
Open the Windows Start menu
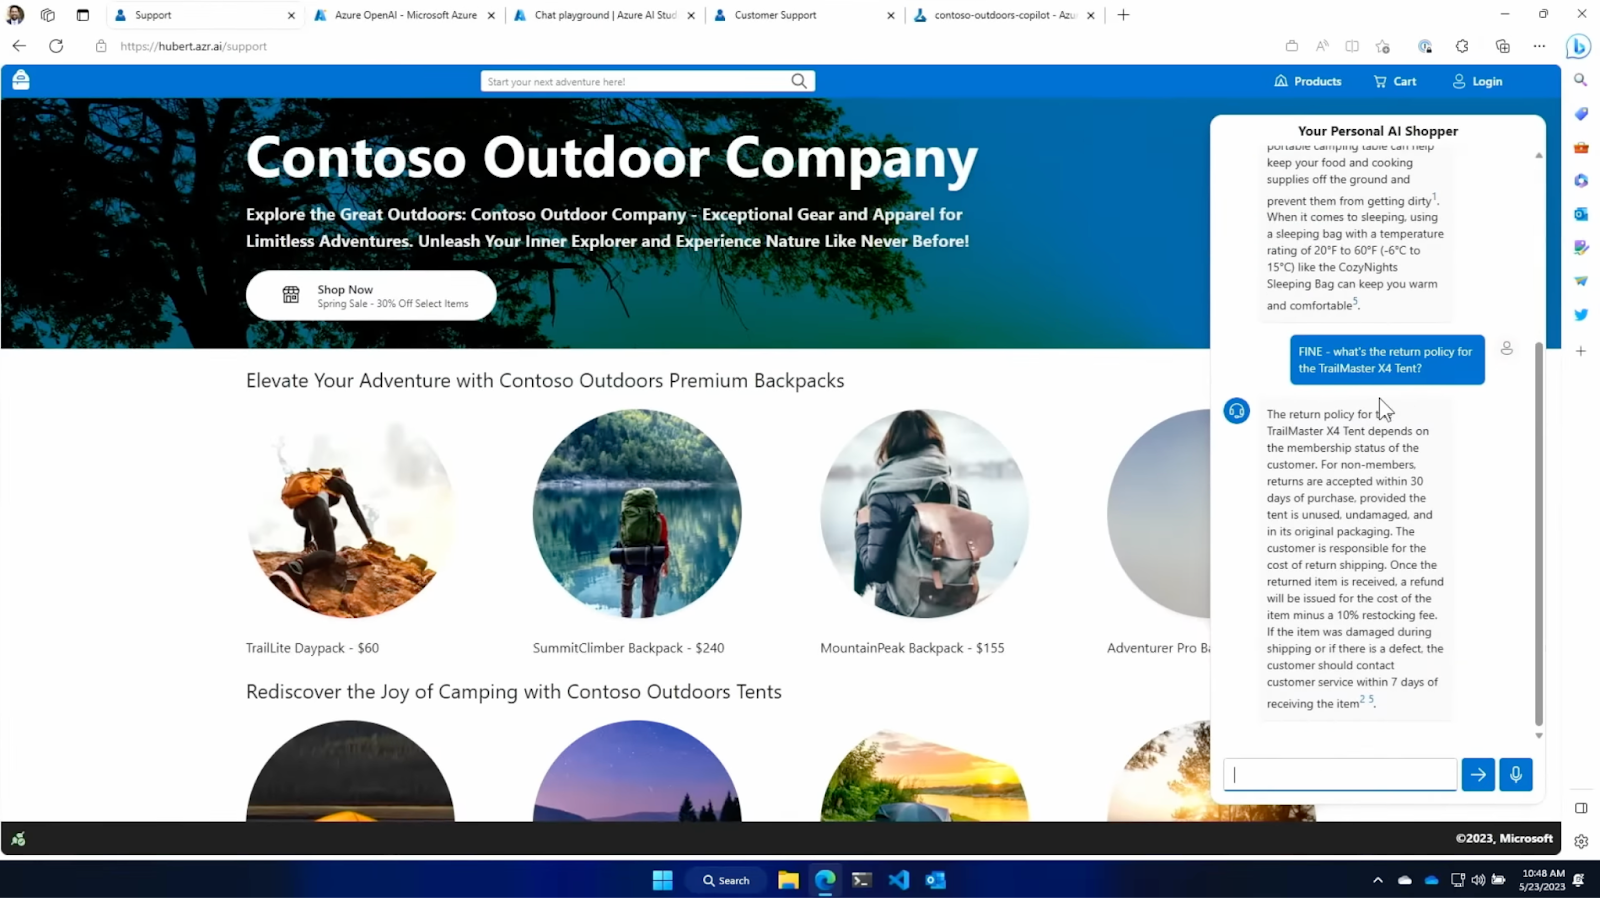tap(662, 880)
